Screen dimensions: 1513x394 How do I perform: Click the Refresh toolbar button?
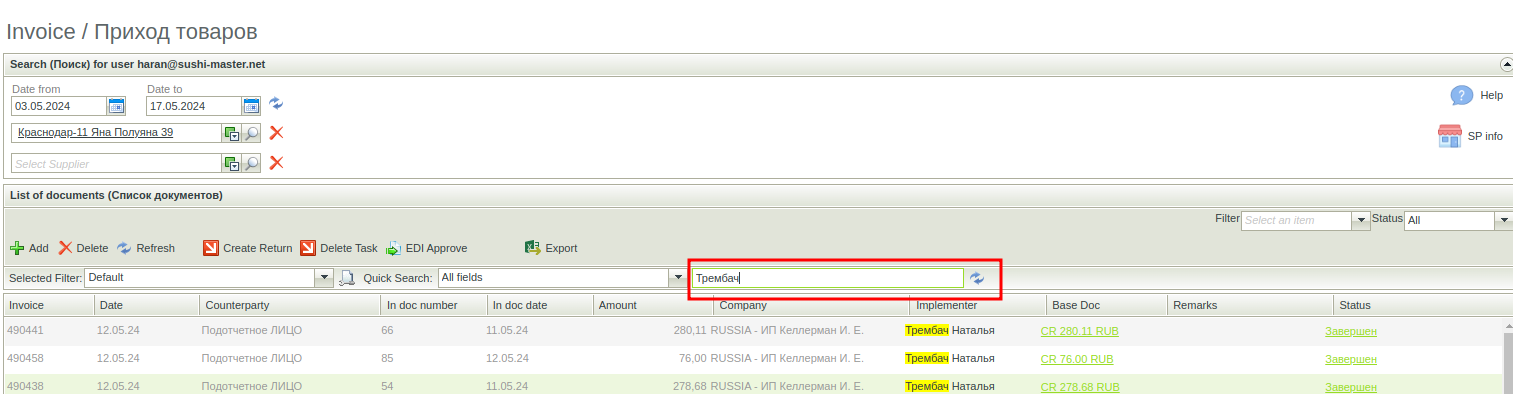(x=146, y=248)
